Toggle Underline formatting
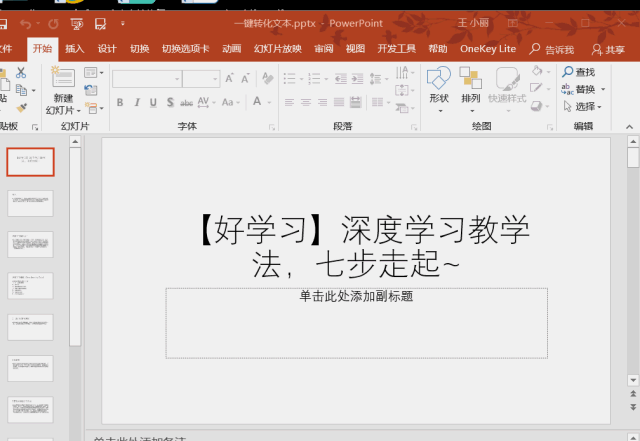This screenshot has width=640, height=441. coord(154,102)
